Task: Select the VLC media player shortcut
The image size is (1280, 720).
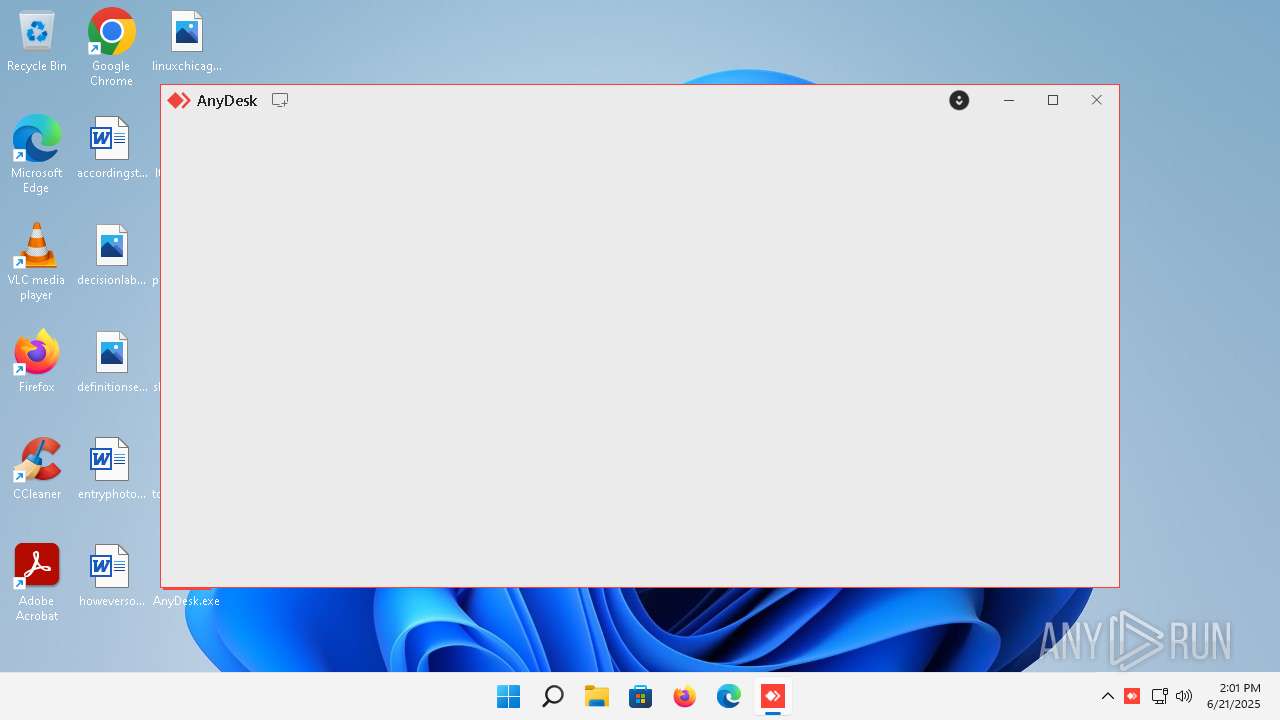Action: pos(36,261)
